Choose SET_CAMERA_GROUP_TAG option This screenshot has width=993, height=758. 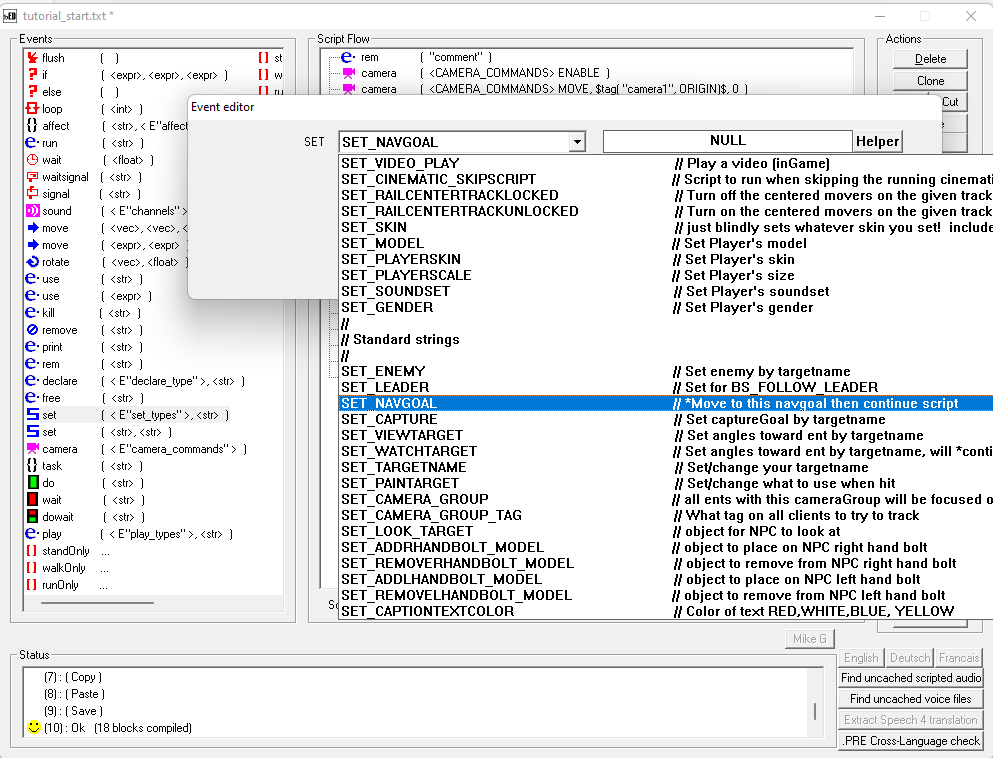tap(666, 515)
